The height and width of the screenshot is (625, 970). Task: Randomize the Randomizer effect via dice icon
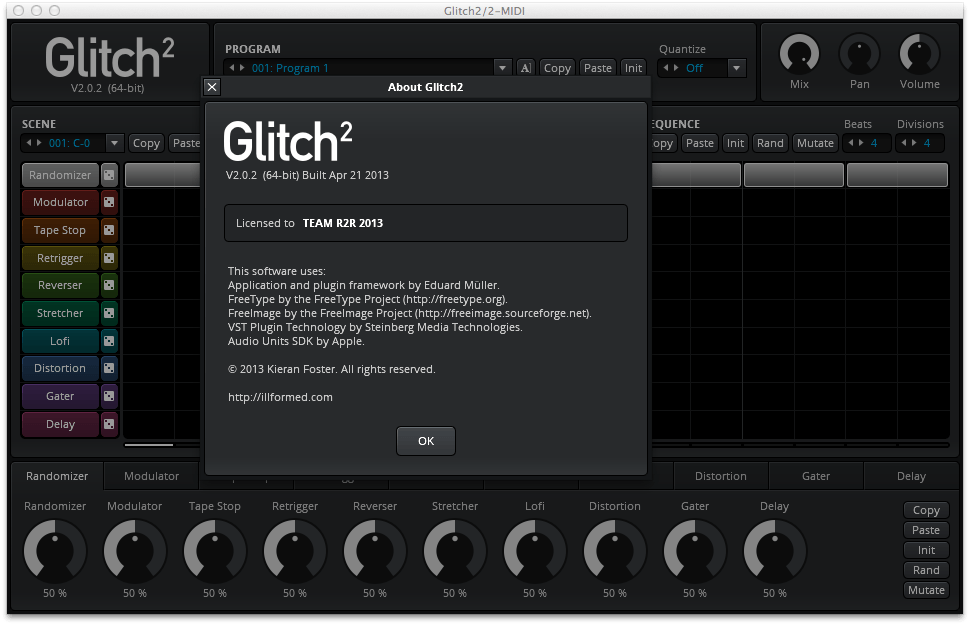click(x=109, y=175)
